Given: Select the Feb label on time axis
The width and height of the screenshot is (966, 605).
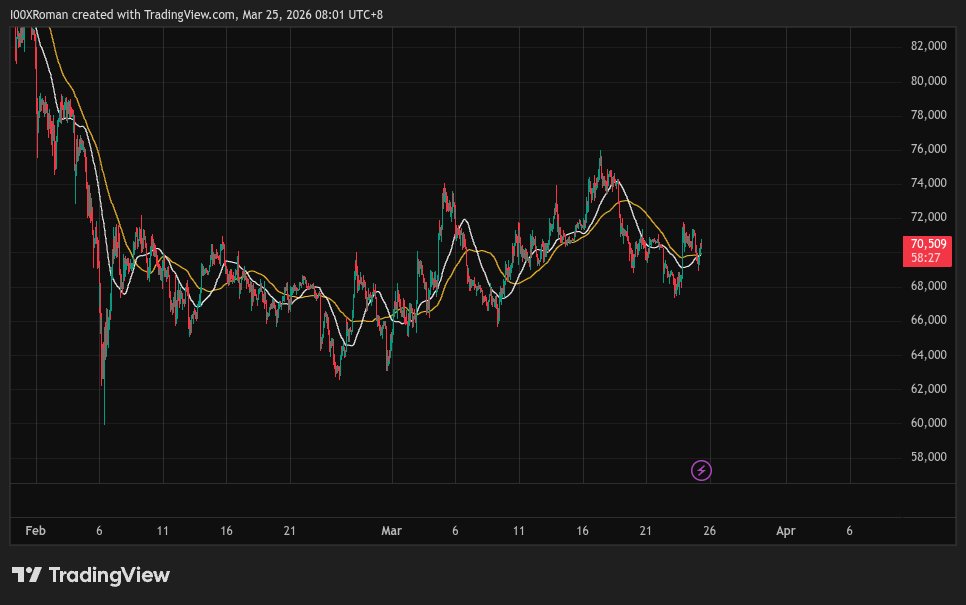Looking at the screenshot, I should [x=35, y=531].
